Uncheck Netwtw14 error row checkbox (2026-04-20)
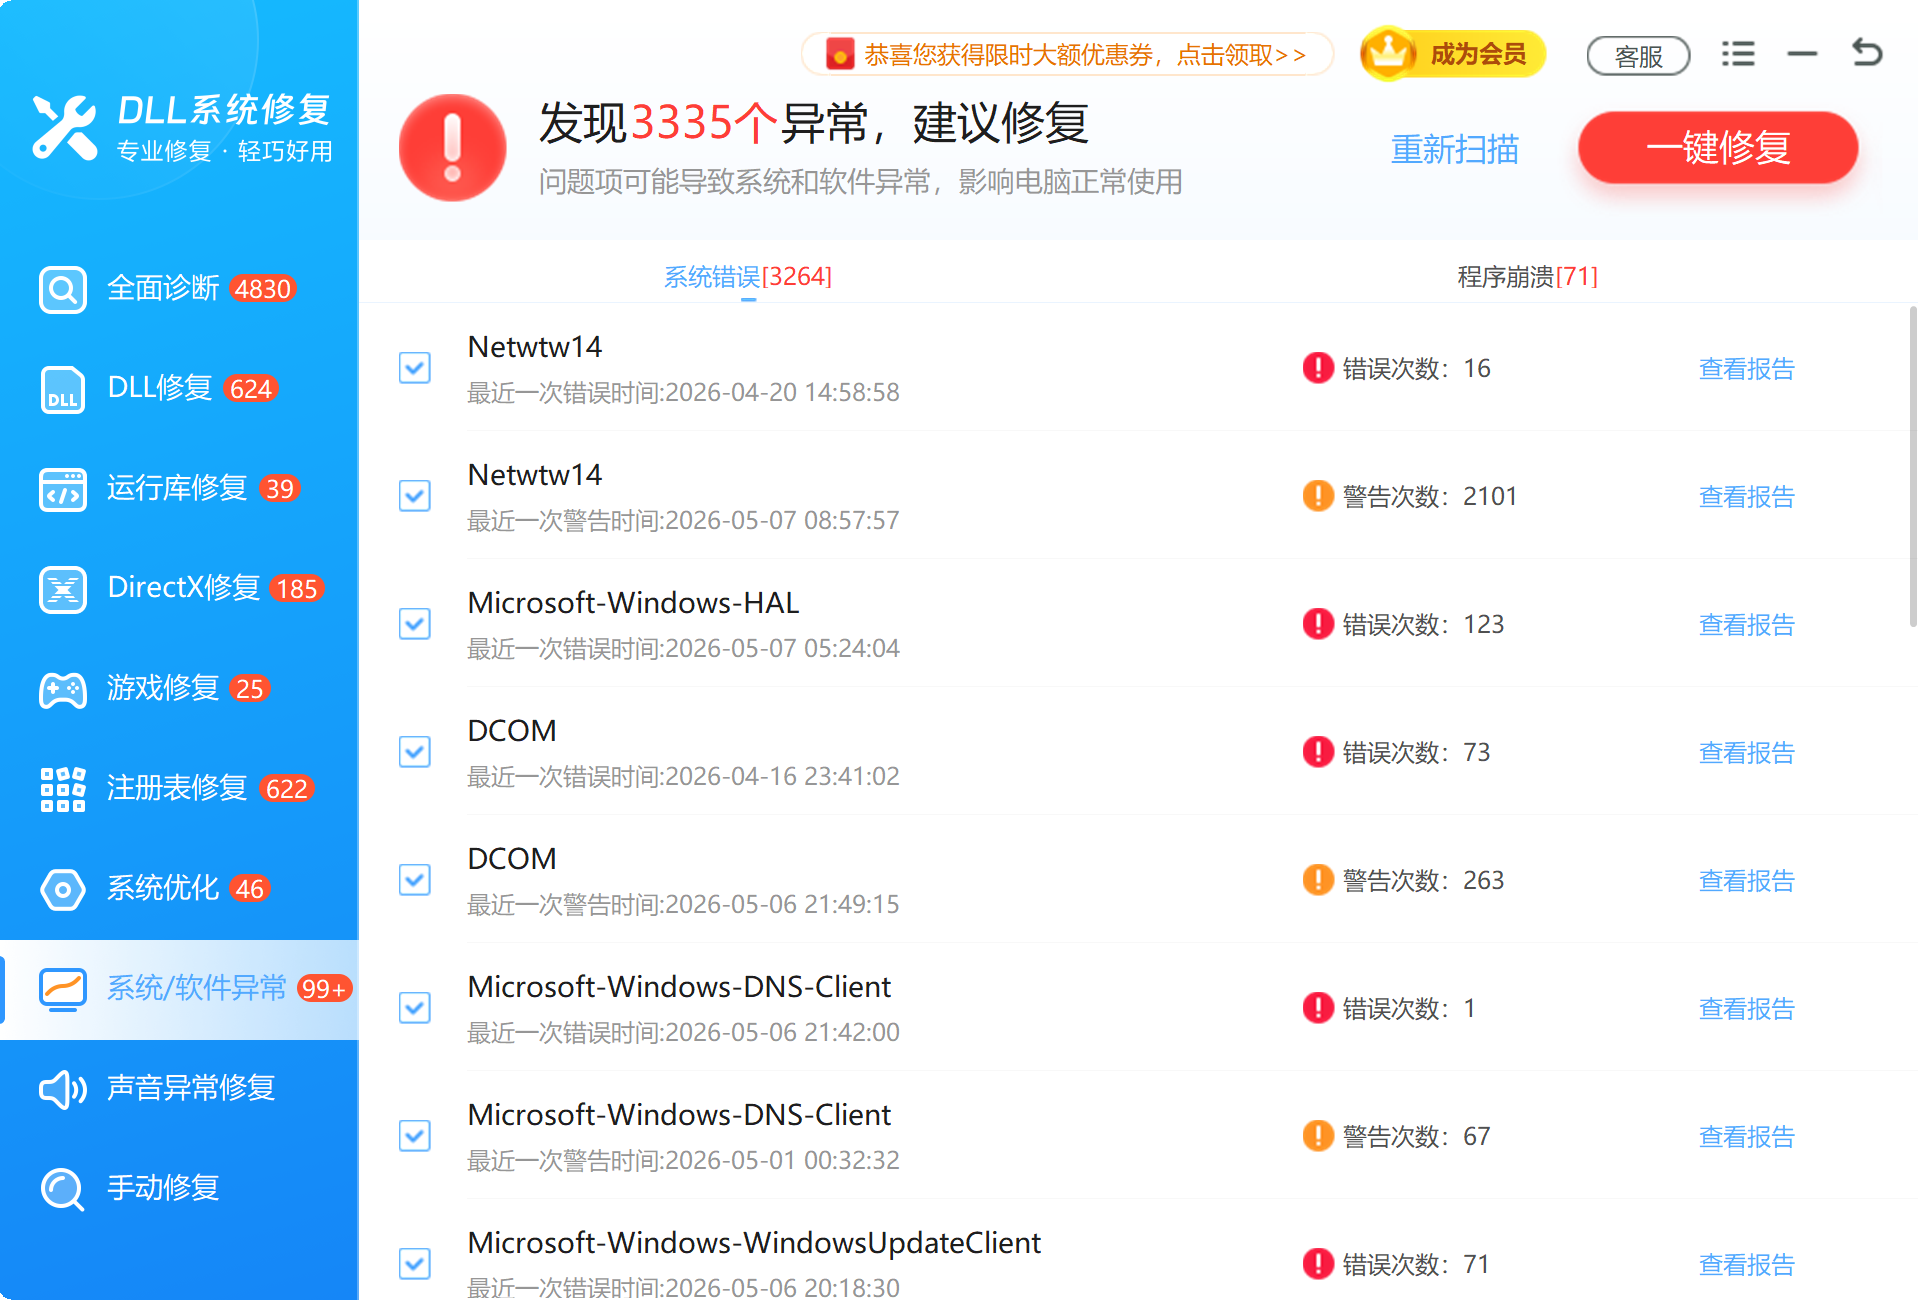1918x1300 pixels. pos(415,368)
